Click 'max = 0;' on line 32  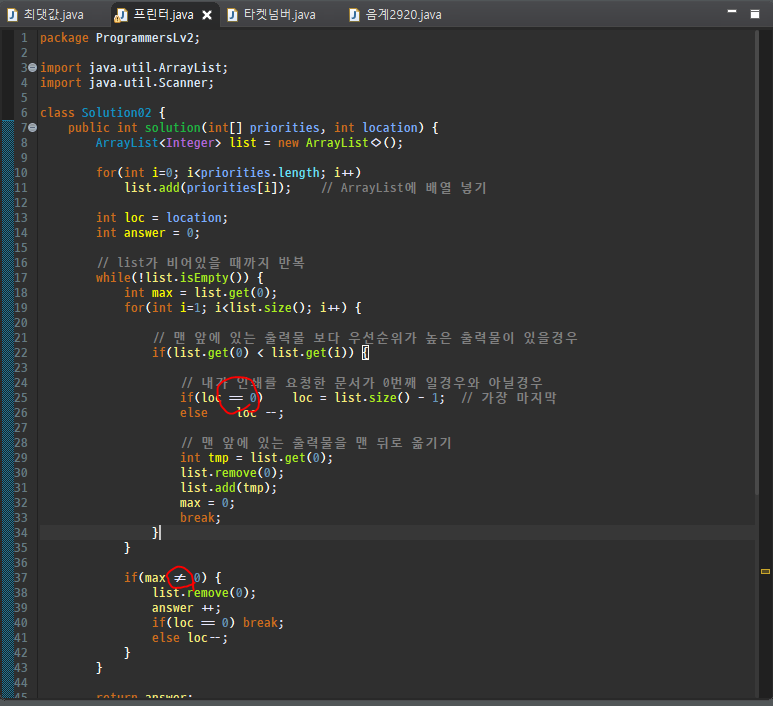tap(207, 503)
